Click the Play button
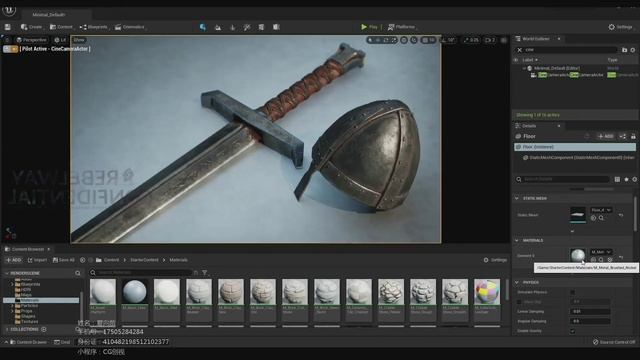Screen dimensions: 640x360 pyautogui.click(x=369, y=27)
